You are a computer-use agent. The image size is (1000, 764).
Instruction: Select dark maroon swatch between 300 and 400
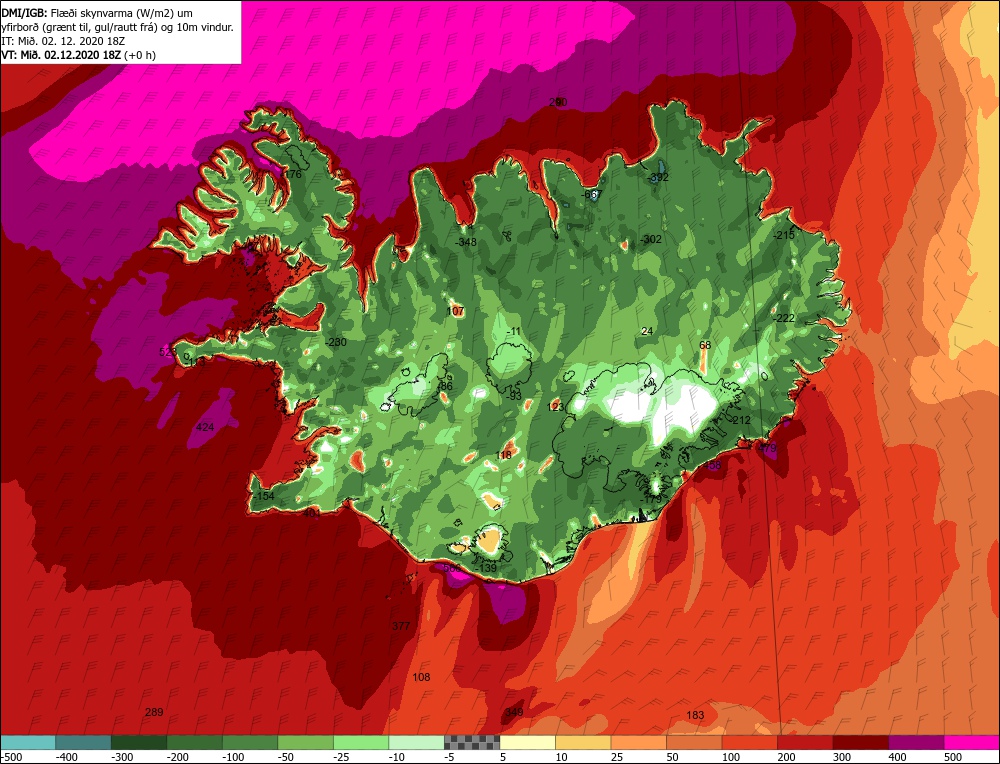tap(860, 742)
